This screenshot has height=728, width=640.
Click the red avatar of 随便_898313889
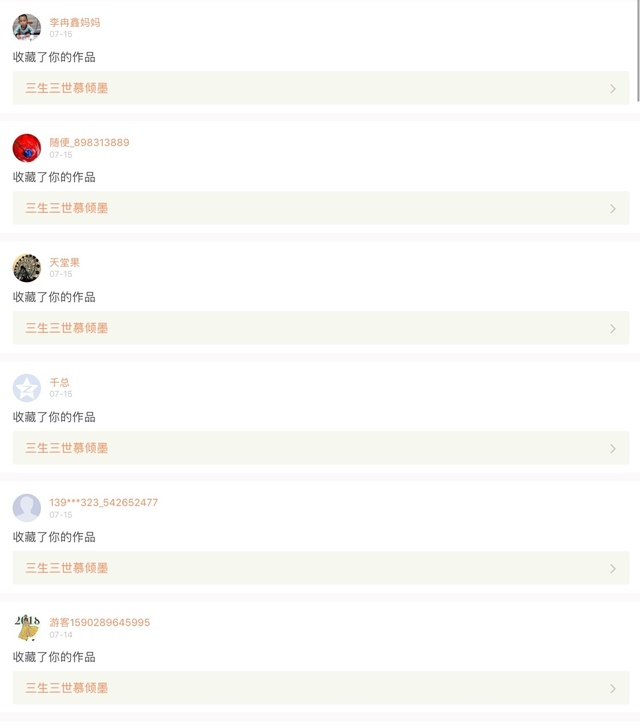point(27,148)
